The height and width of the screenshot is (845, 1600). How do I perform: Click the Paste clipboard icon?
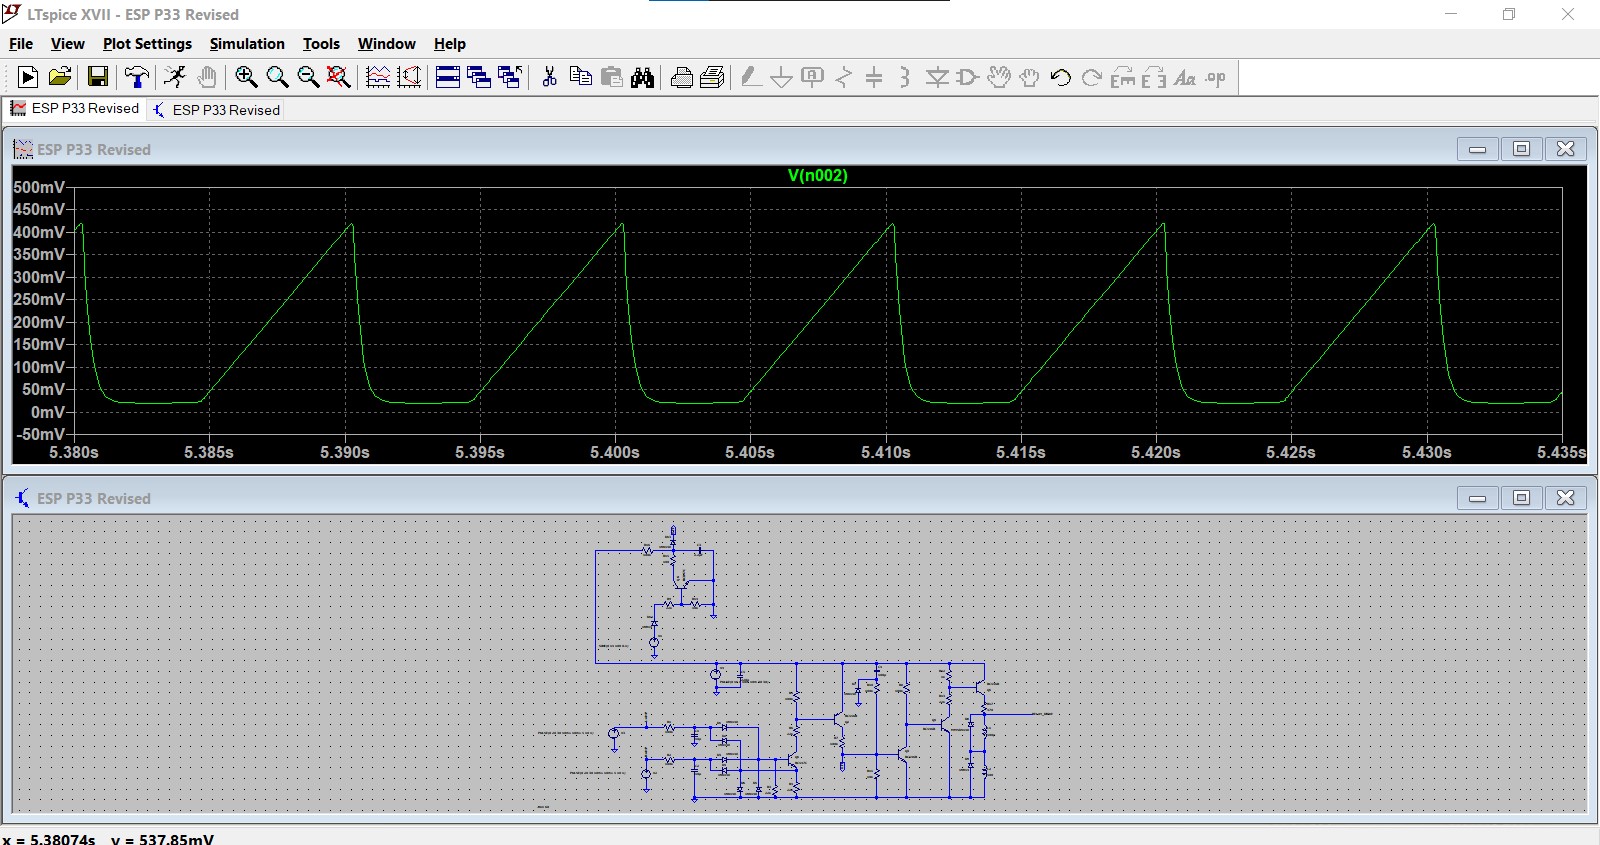pos(611,77)
